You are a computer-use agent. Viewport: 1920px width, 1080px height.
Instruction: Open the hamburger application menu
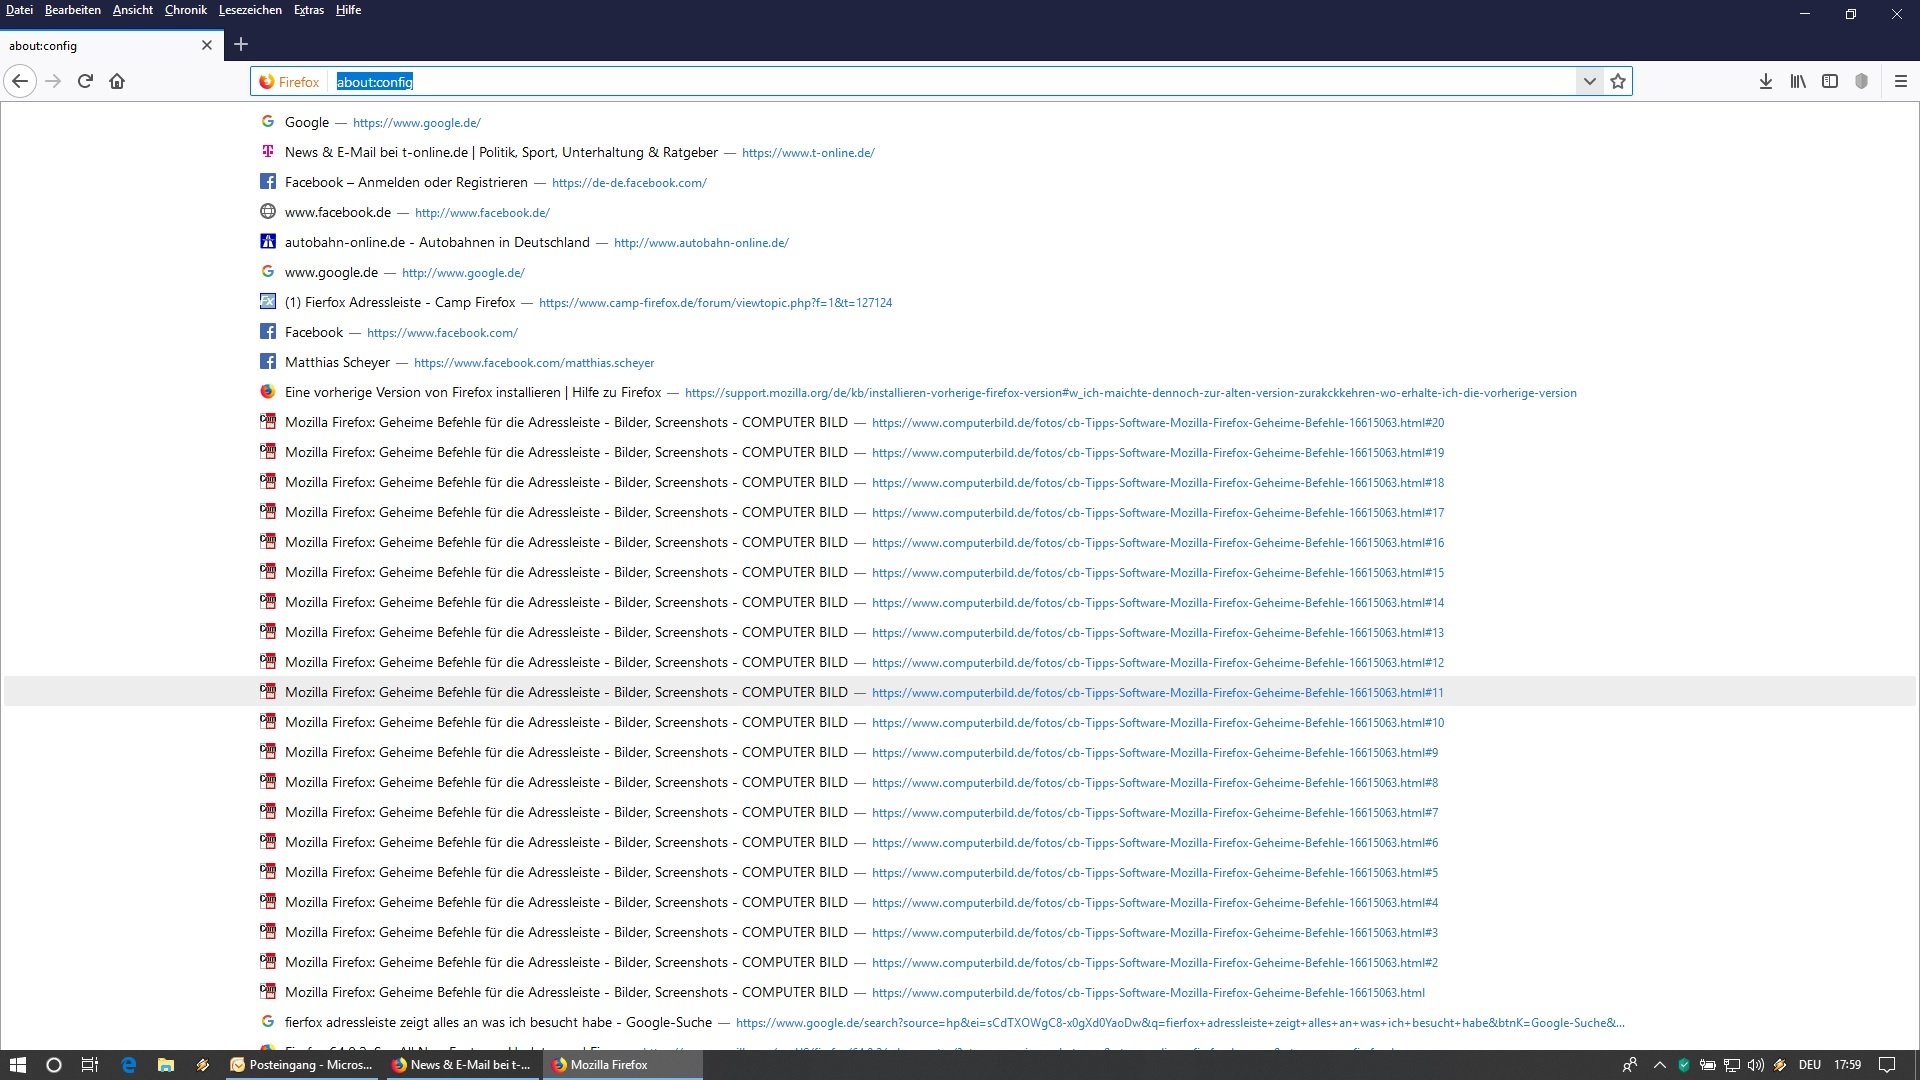pos(1901,81)
